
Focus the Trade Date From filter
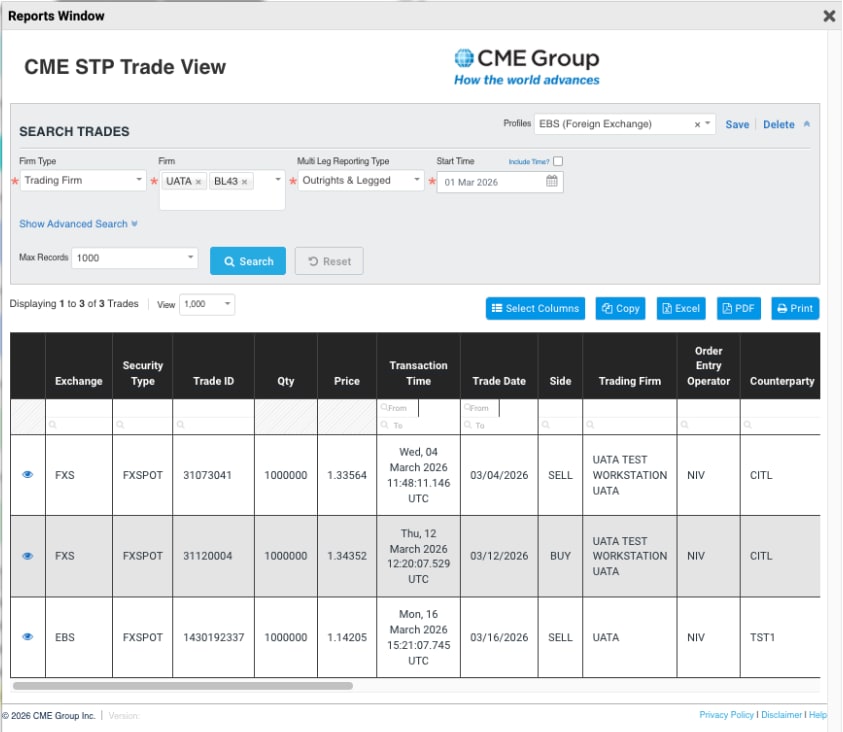click(480, 408)
